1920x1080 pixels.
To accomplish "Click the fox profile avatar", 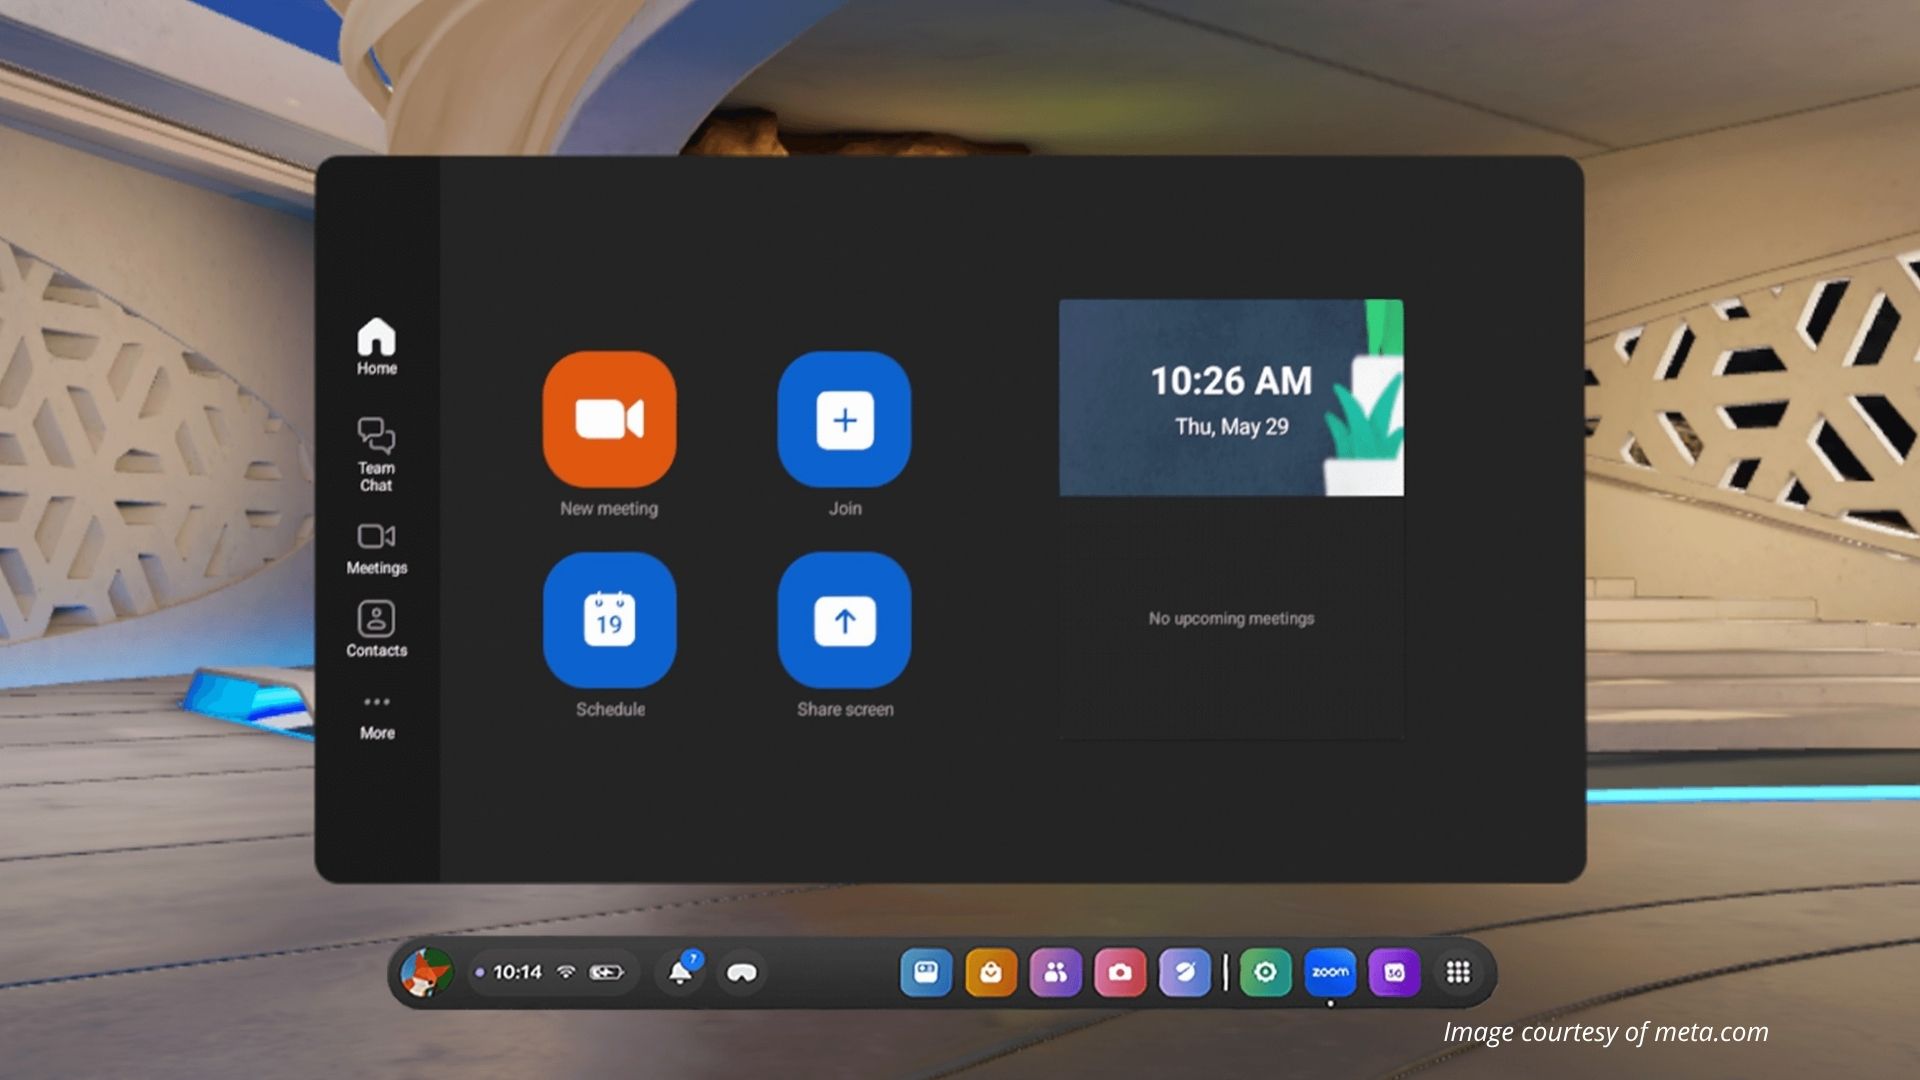I will [x=427, y=972].
